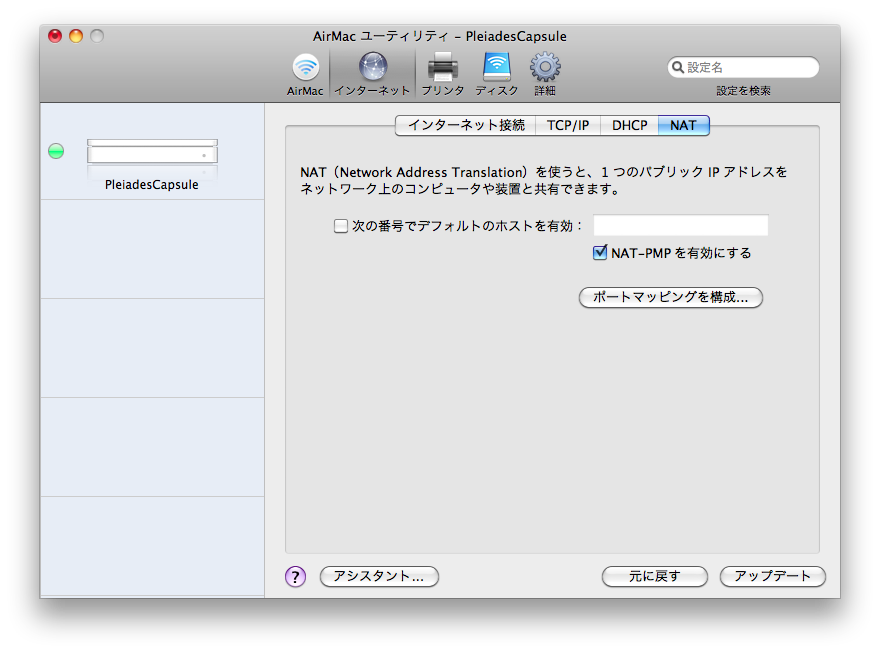Focus the 設定名 search field
This screenshot has width=880, height=653.
coord(743,67)
